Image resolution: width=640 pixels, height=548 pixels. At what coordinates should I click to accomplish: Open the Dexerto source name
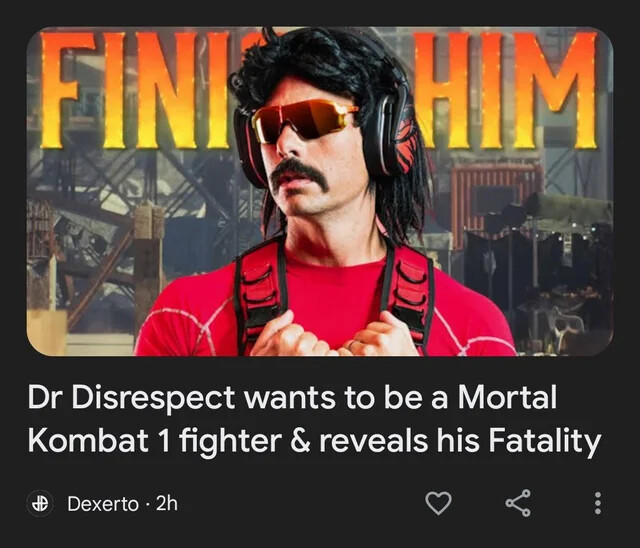[103, 504]
